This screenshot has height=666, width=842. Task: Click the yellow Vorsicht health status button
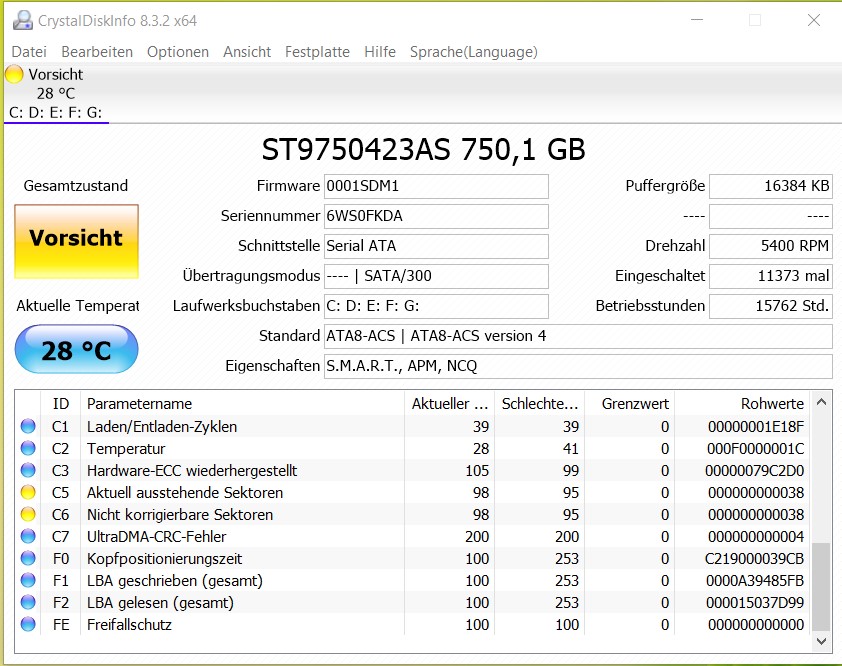[76, 242]
